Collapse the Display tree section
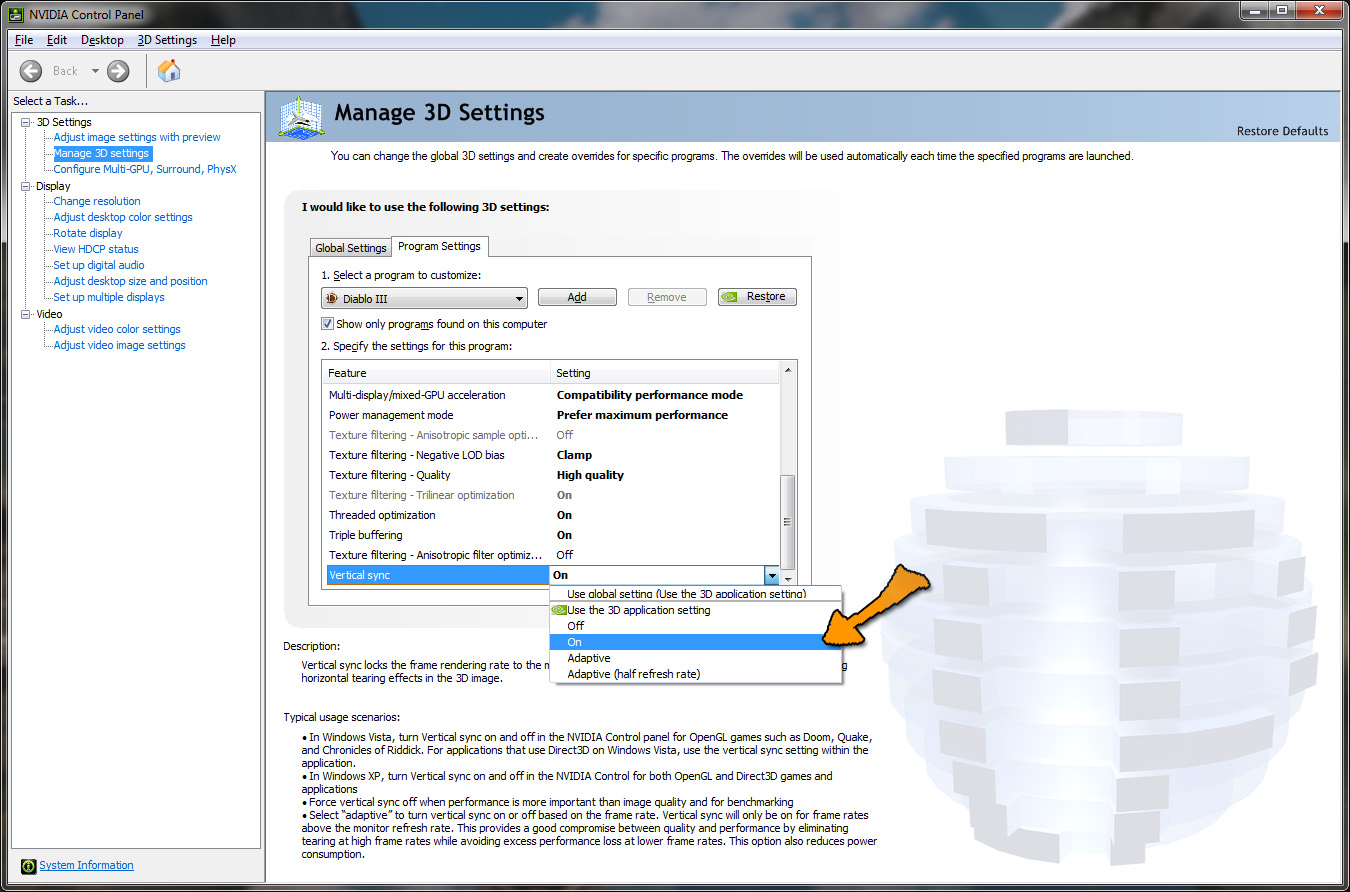This screenshot has height=892, width=1350. coord(23,185)
